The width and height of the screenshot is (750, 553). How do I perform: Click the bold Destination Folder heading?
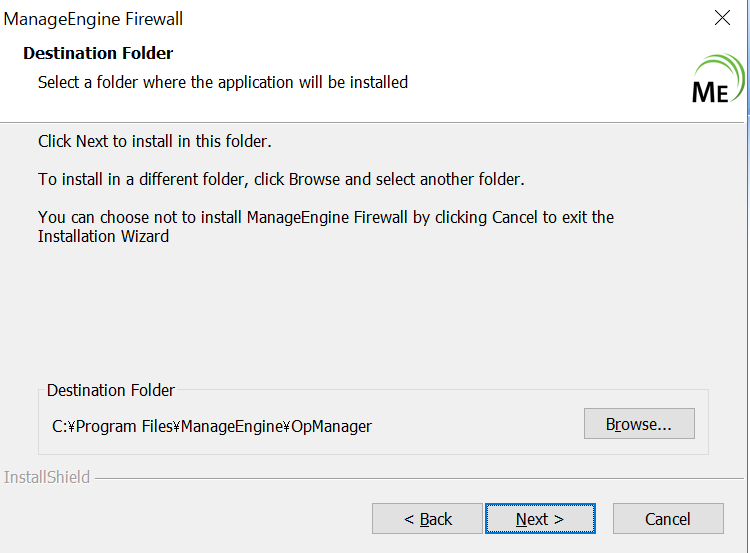98,54
